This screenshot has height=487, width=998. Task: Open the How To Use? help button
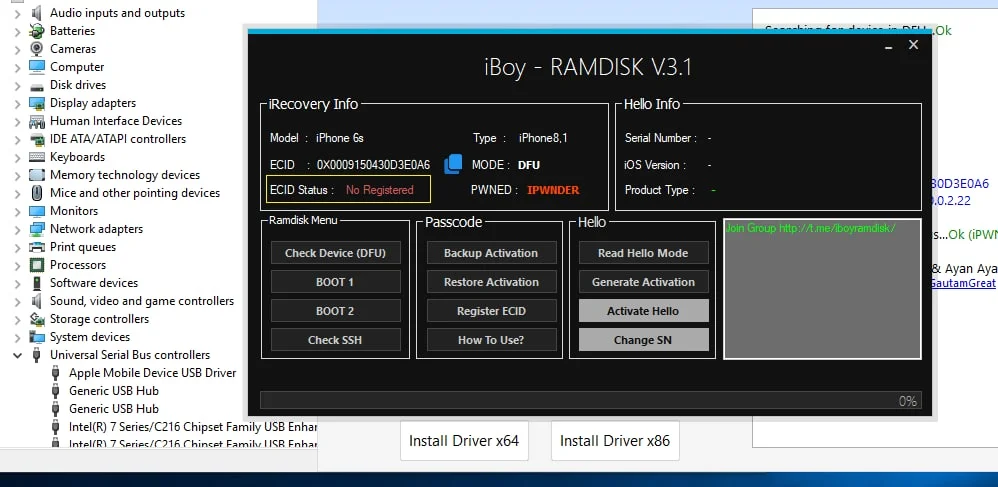(491, 340)
